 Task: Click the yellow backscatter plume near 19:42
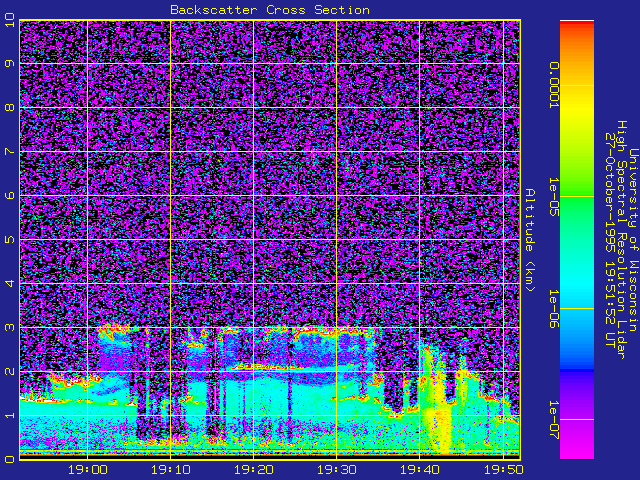[438, 404]
